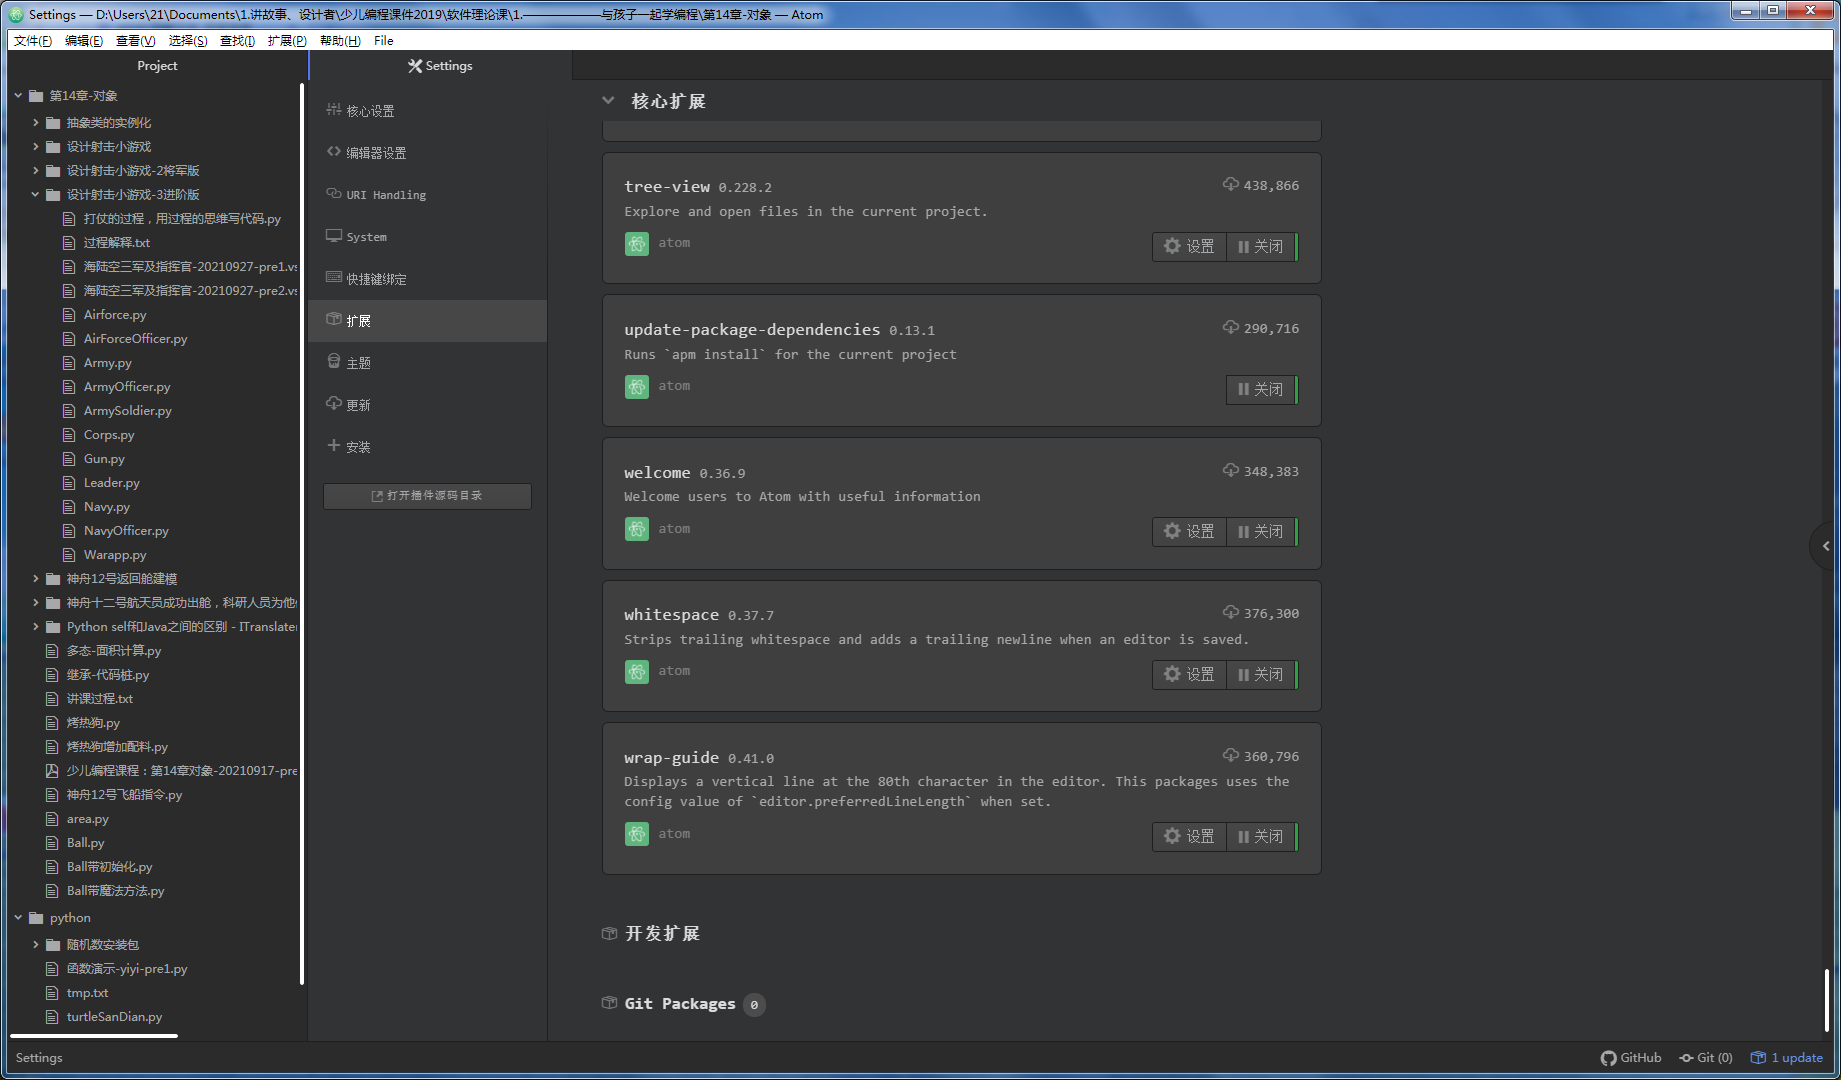
Task: Expand the 设计射击小游戏-2将军版 folder
Action: 36,171
